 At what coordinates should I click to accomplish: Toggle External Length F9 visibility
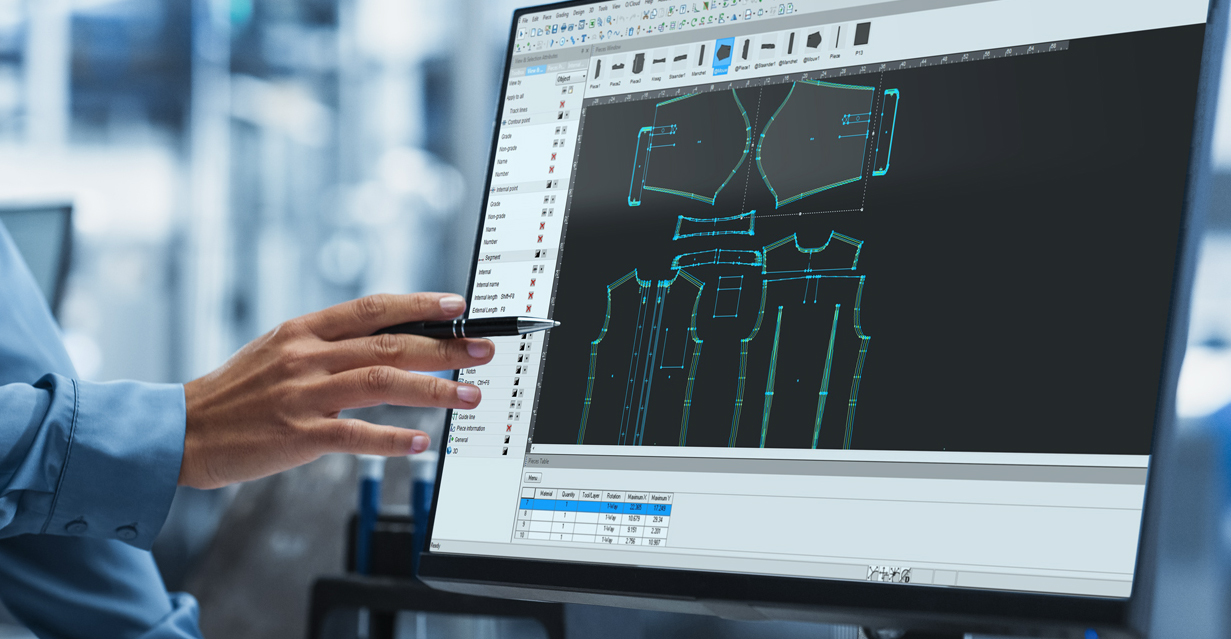pos(528,309)
